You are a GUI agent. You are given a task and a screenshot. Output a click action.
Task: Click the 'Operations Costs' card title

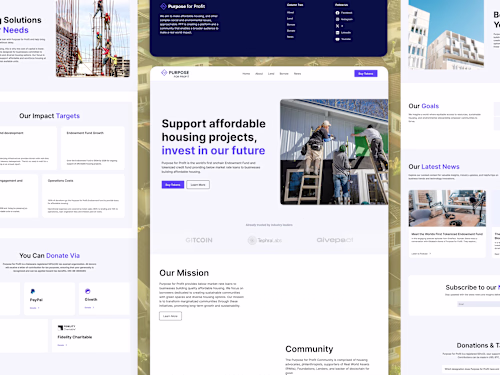point(60,181)
